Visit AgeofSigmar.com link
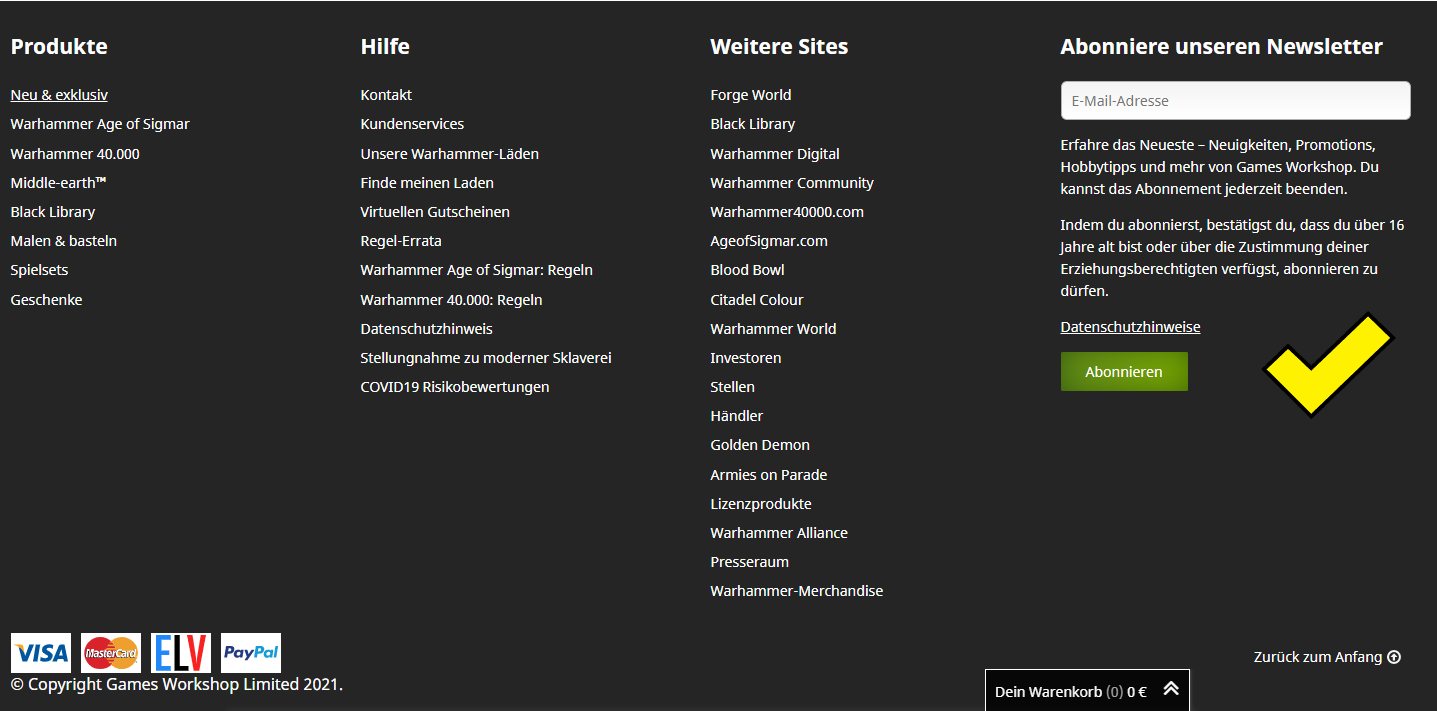This screenshot has width=1437, height=711. coord(769,241)
